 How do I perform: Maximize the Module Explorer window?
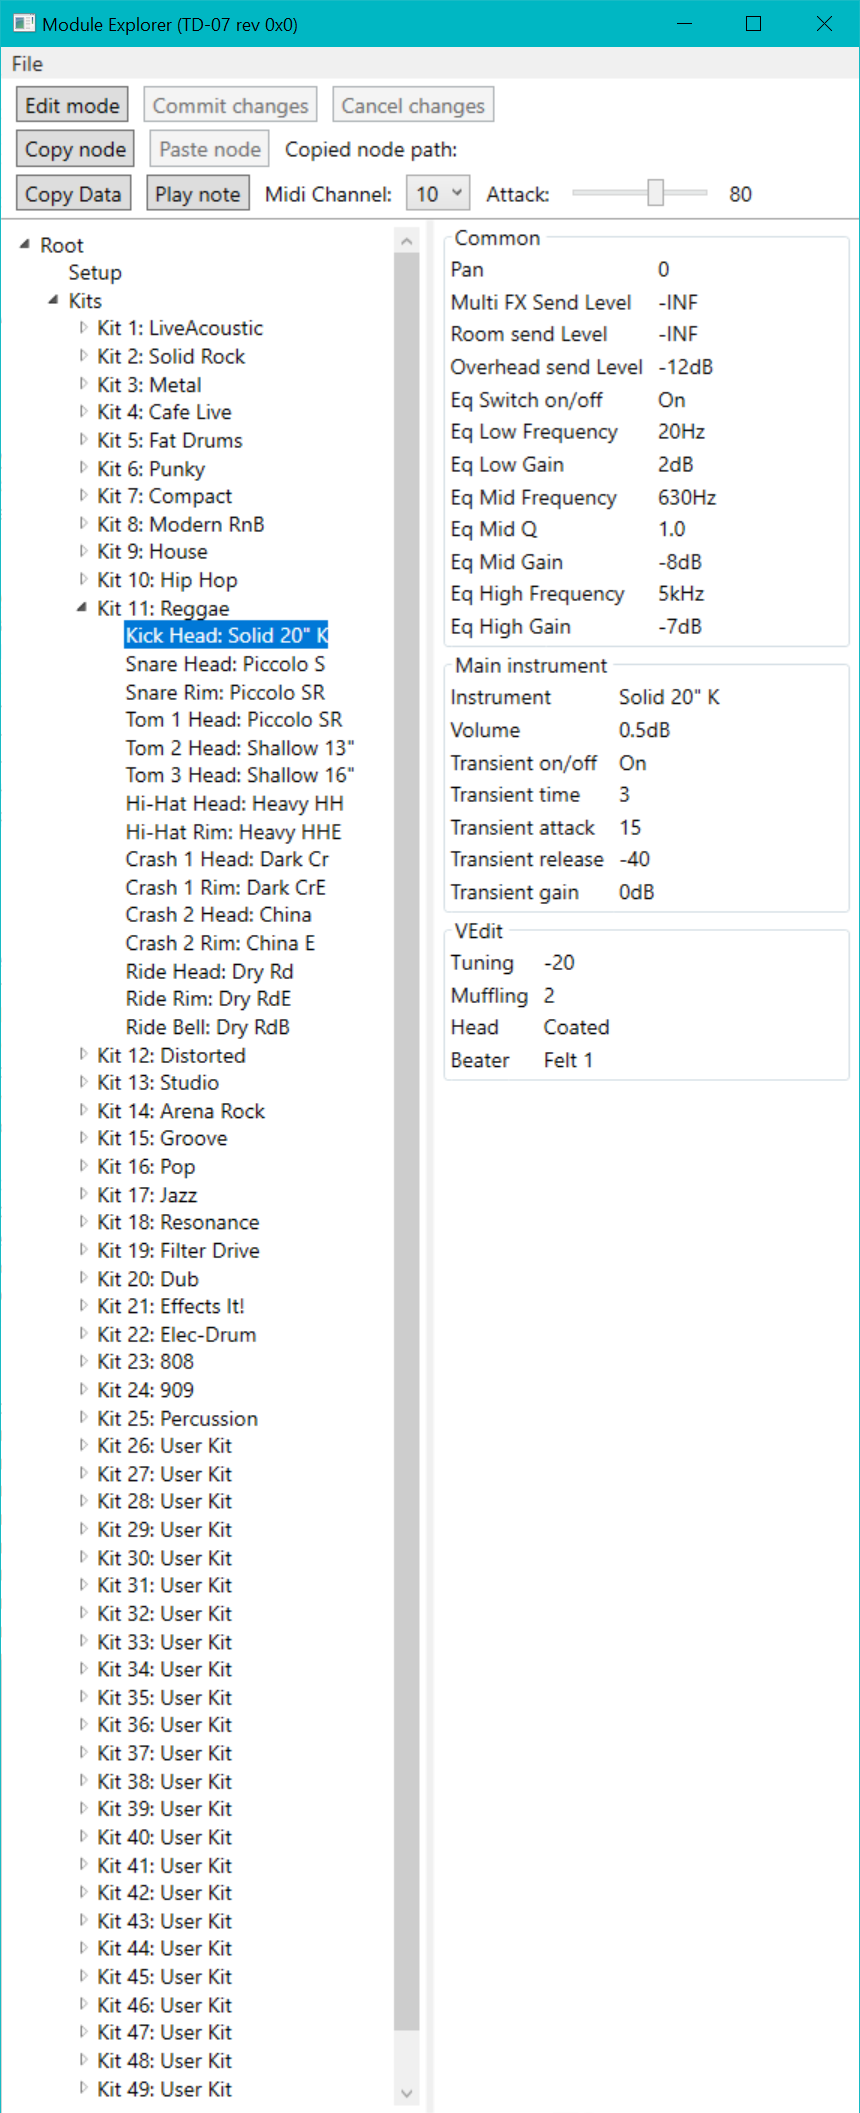pos(754,24)
